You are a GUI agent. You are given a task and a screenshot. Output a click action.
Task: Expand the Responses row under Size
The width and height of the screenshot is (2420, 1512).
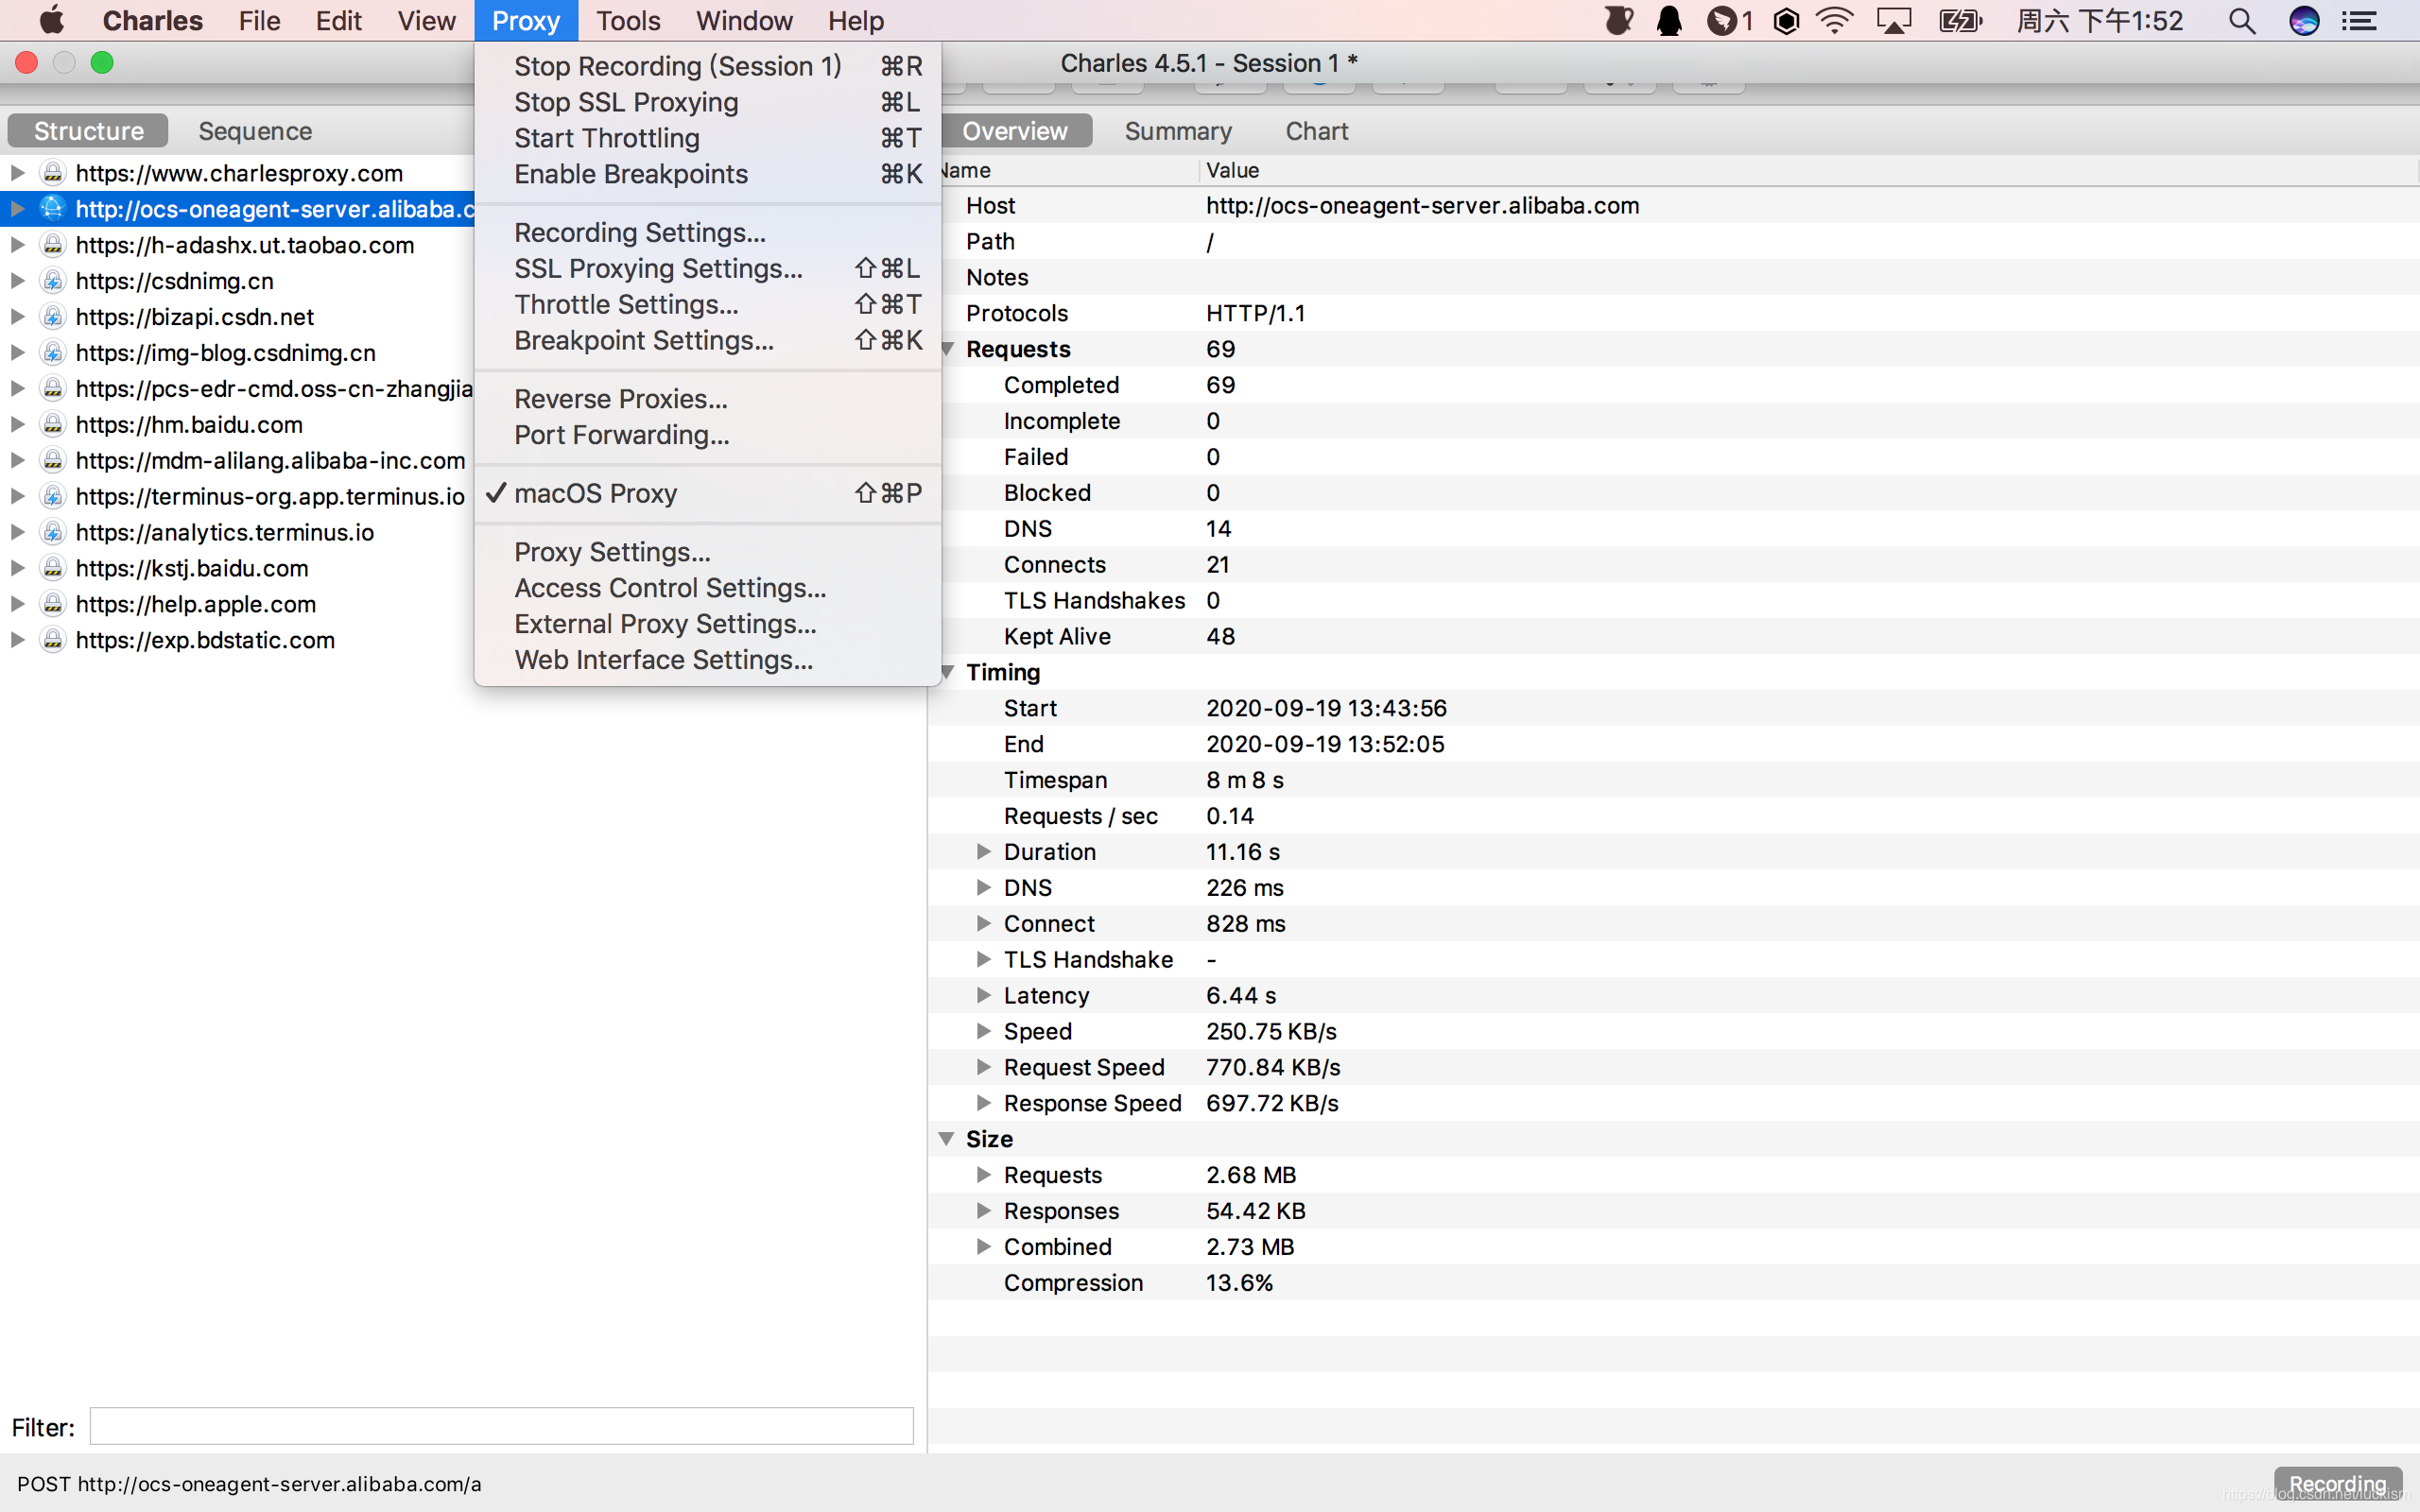983,1211
